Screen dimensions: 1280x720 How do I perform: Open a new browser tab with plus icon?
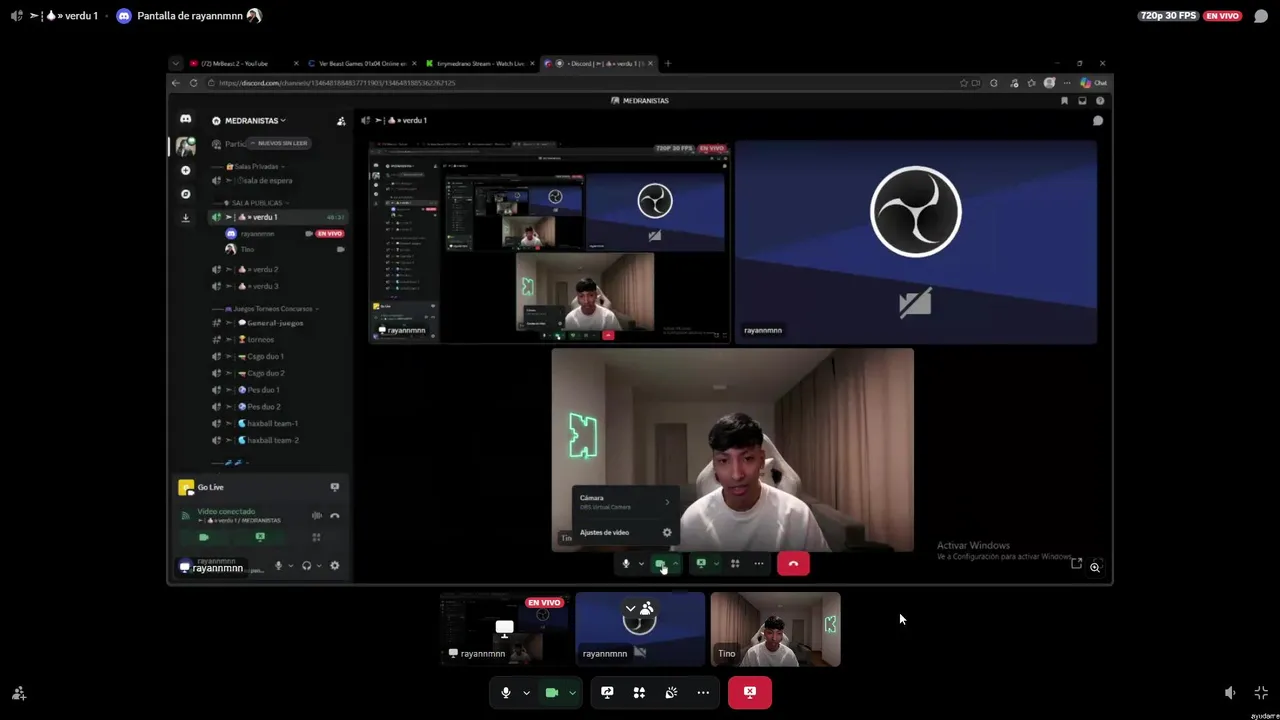[x=668, y=63]
